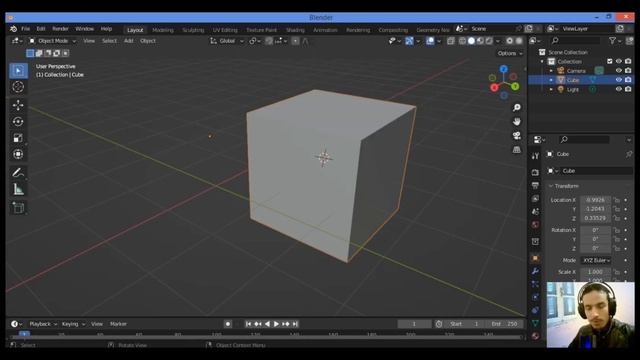Open the viewport Add menu
The width and height of the screenshot is (640, 360).
click(x=129, y=41)
